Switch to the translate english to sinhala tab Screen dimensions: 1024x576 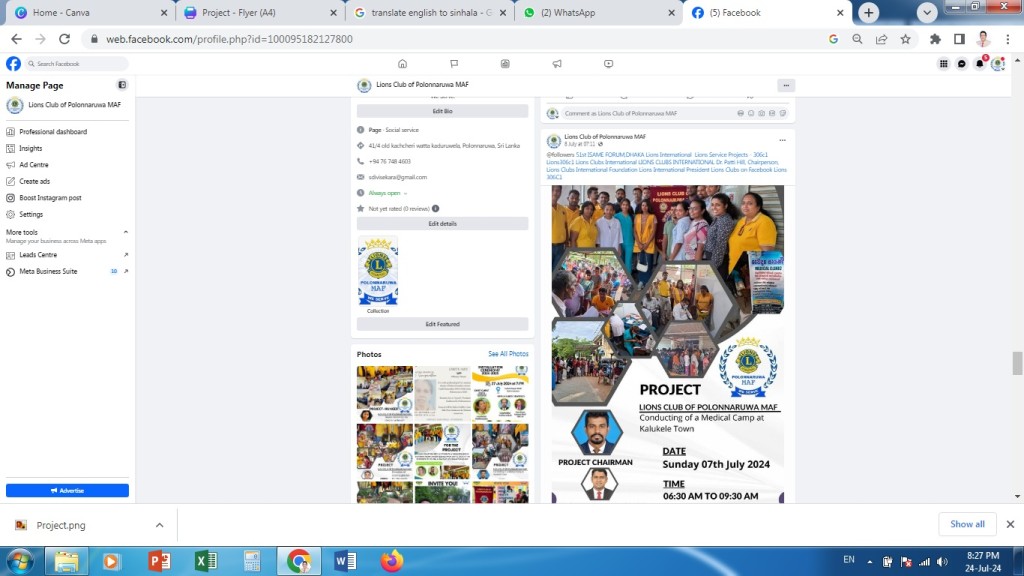[x=429, y=12]
